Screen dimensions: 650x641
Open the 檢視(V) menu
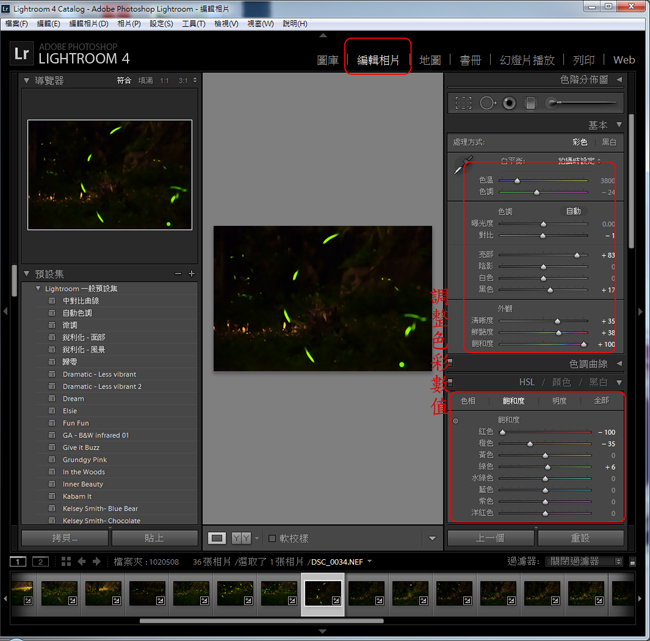pyautogui.click(x=226, y=24)
